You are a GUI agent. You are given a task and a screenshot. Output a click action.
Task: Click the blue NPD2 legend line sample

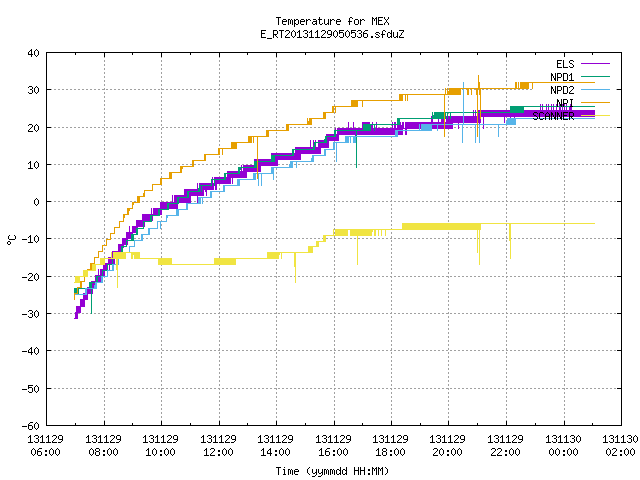(x=595, y=89)
